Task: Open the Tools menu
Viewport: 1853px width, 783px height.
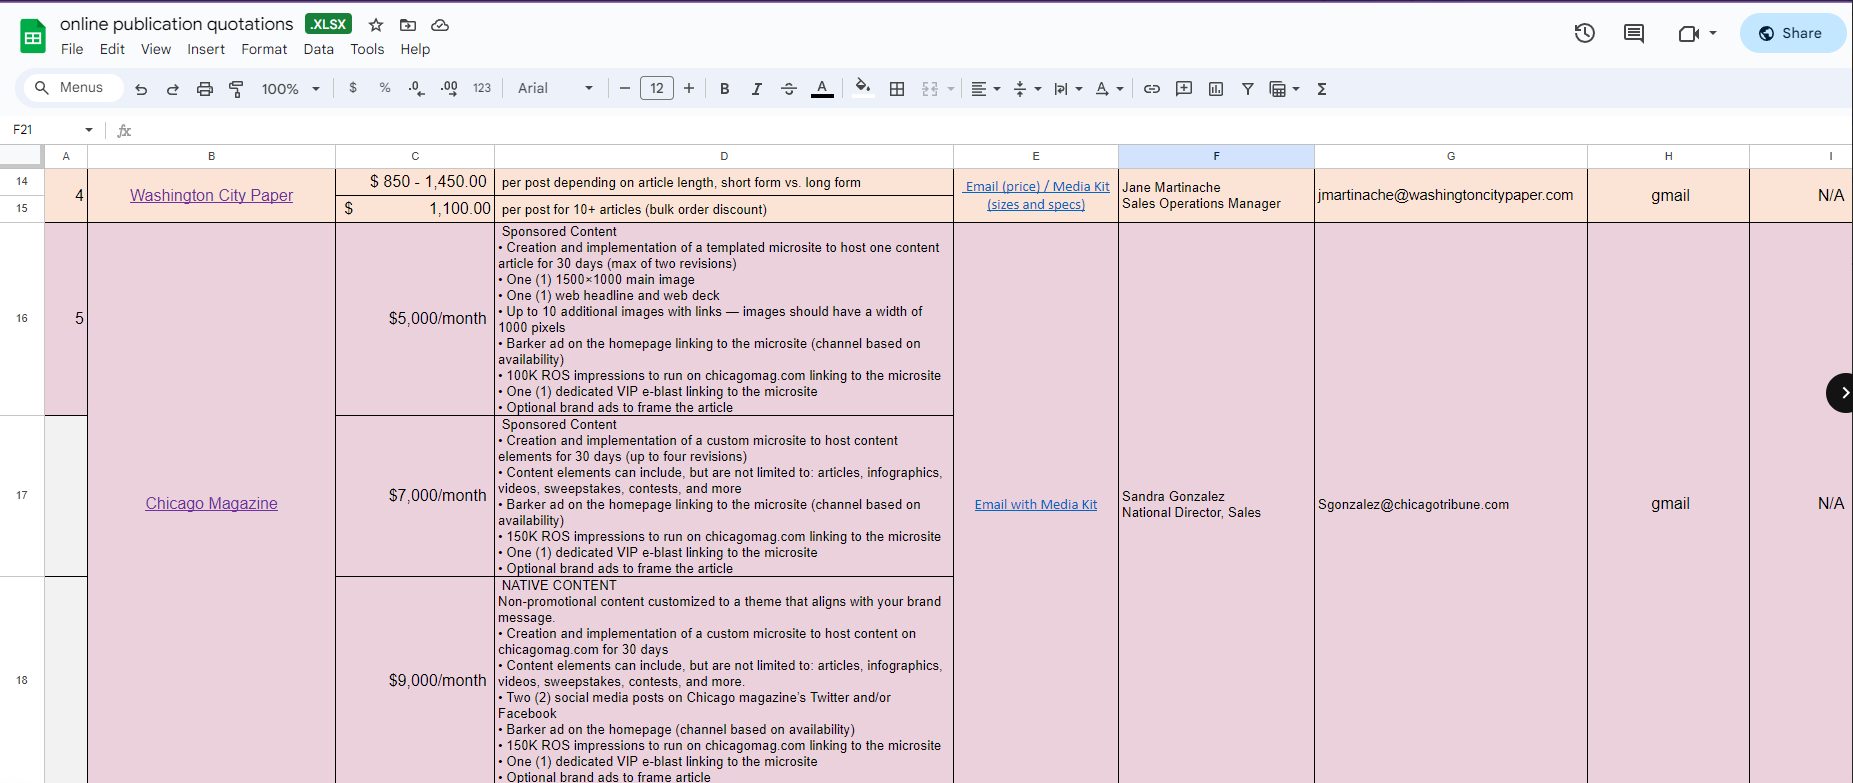Action: [x=367, y=49]
